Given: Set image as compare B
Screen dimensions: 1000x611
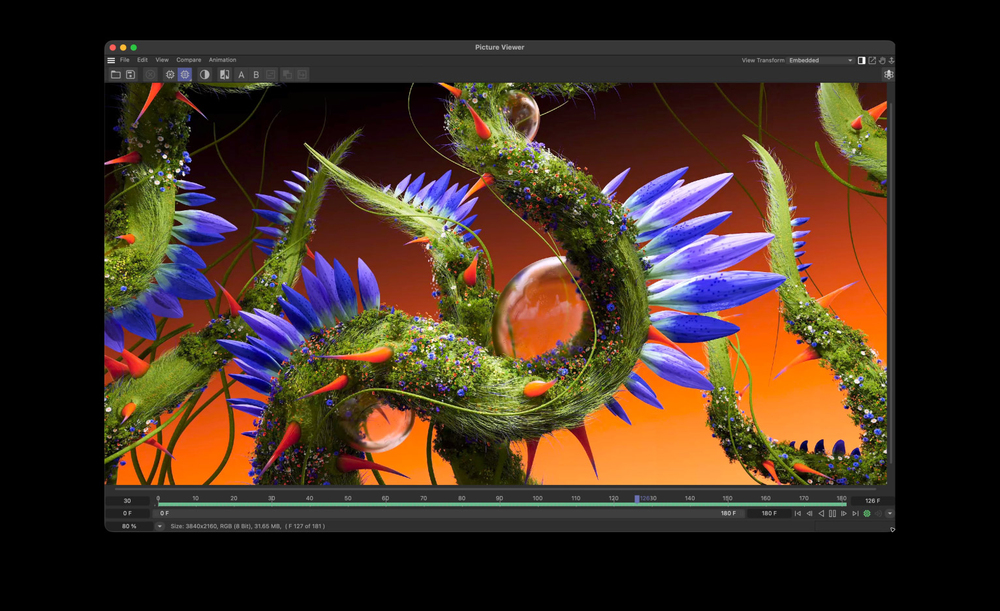Looking at the screenshot, I should [256, 75].
